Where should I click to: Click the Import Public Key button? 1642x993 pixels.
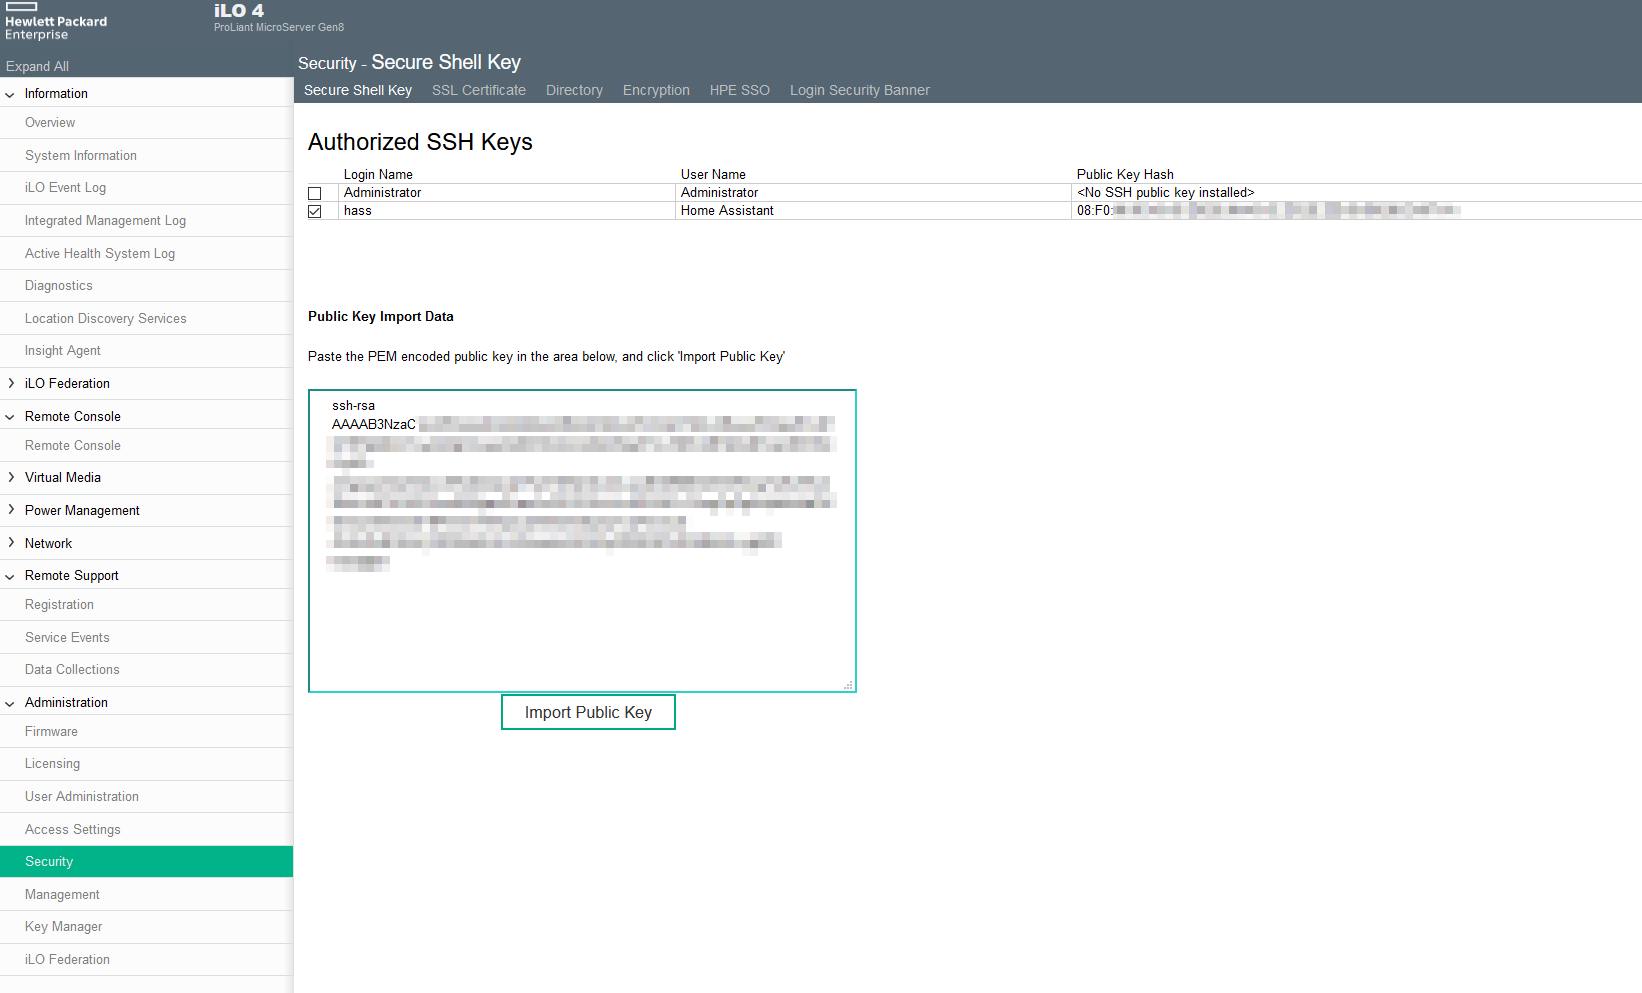pos(588,712)
